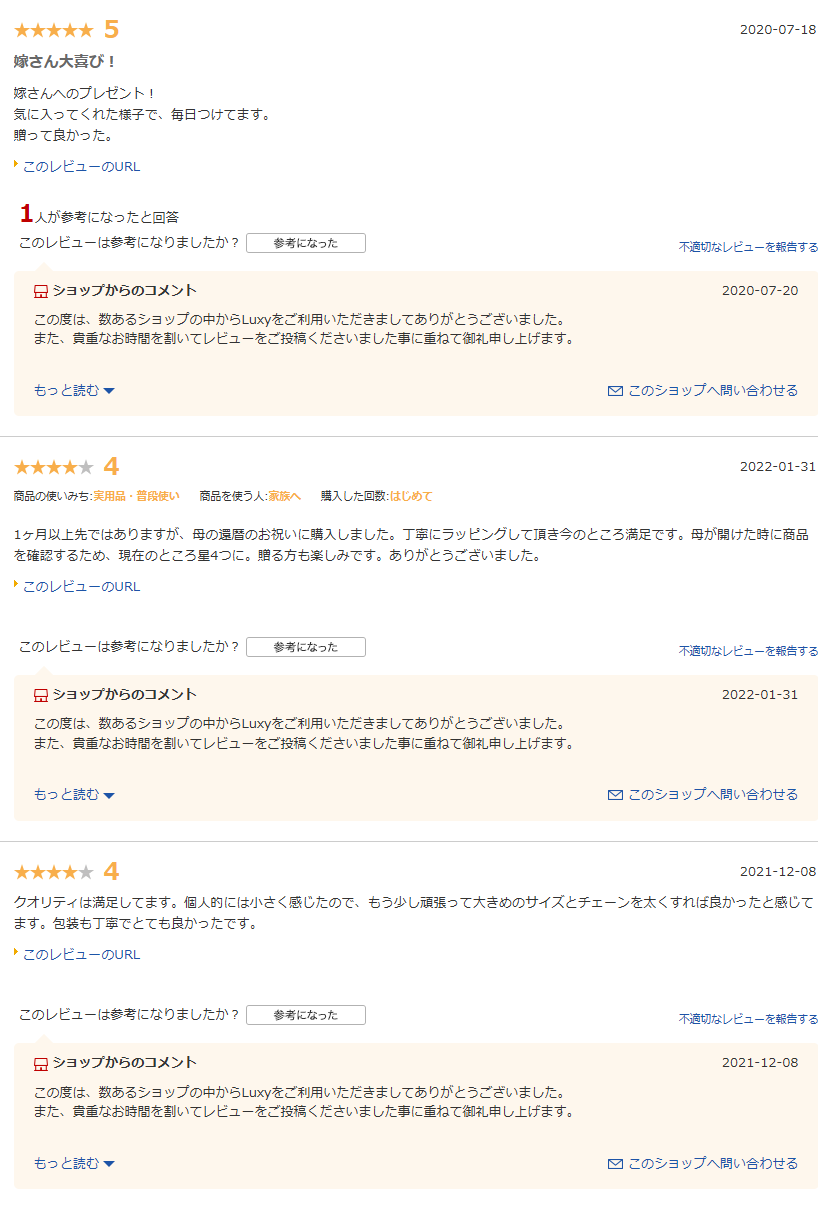
Task: Click the shop icon beside the 2021-12-08 ショップからのコメント
Action: pyautogui.click(x=41, y=1063)
